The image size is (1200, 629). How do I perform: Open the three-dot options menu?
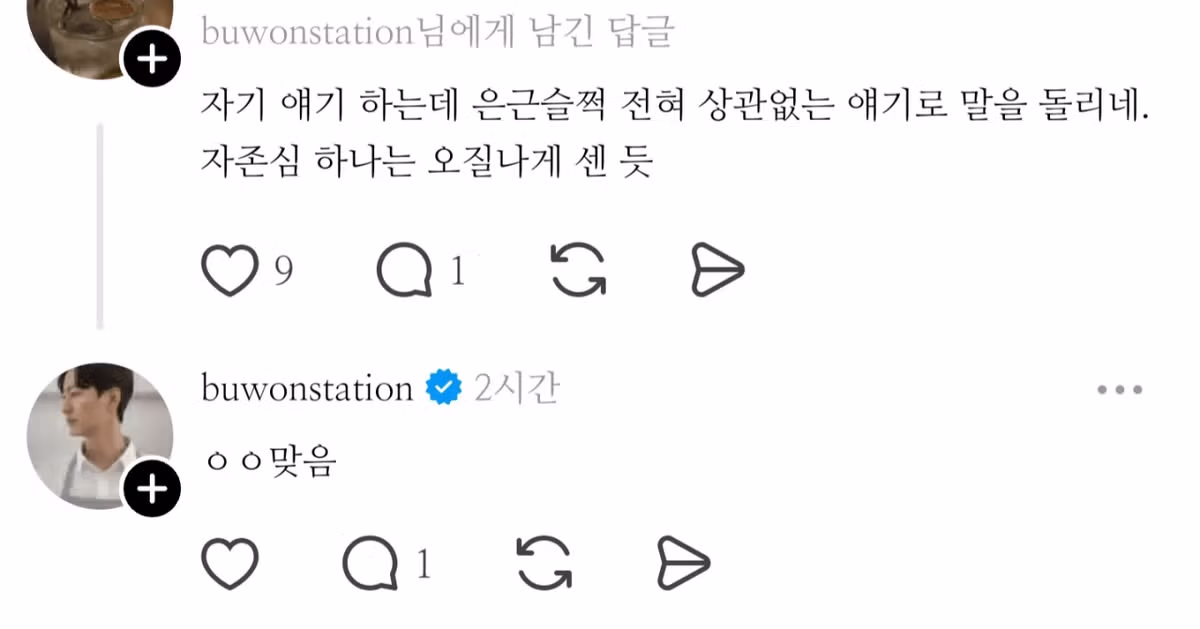tap(1120, 391)
